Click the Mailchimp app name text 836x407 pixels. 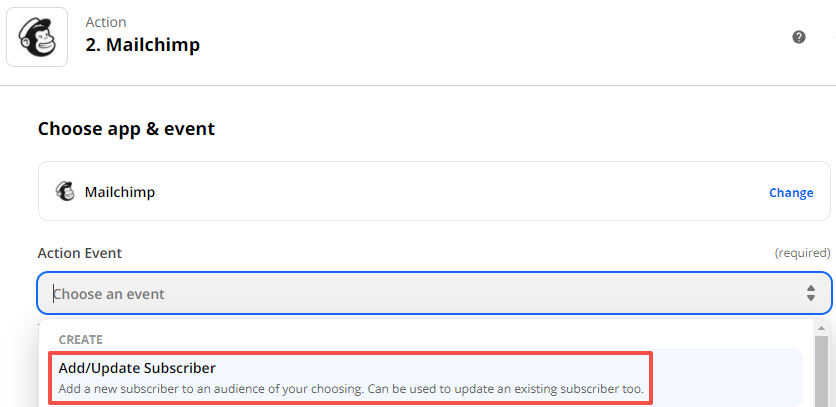pos(119,191)
